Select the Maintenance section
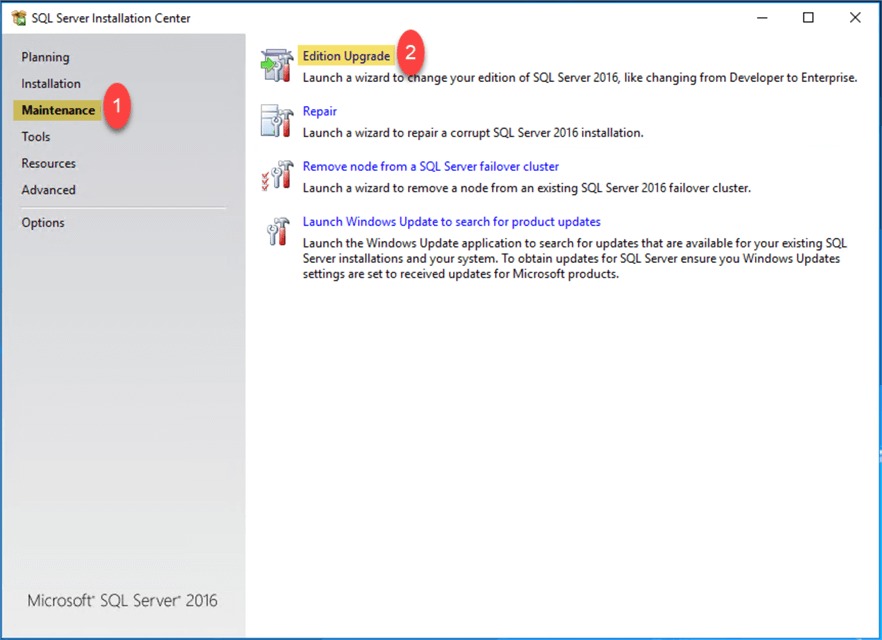 58,110
